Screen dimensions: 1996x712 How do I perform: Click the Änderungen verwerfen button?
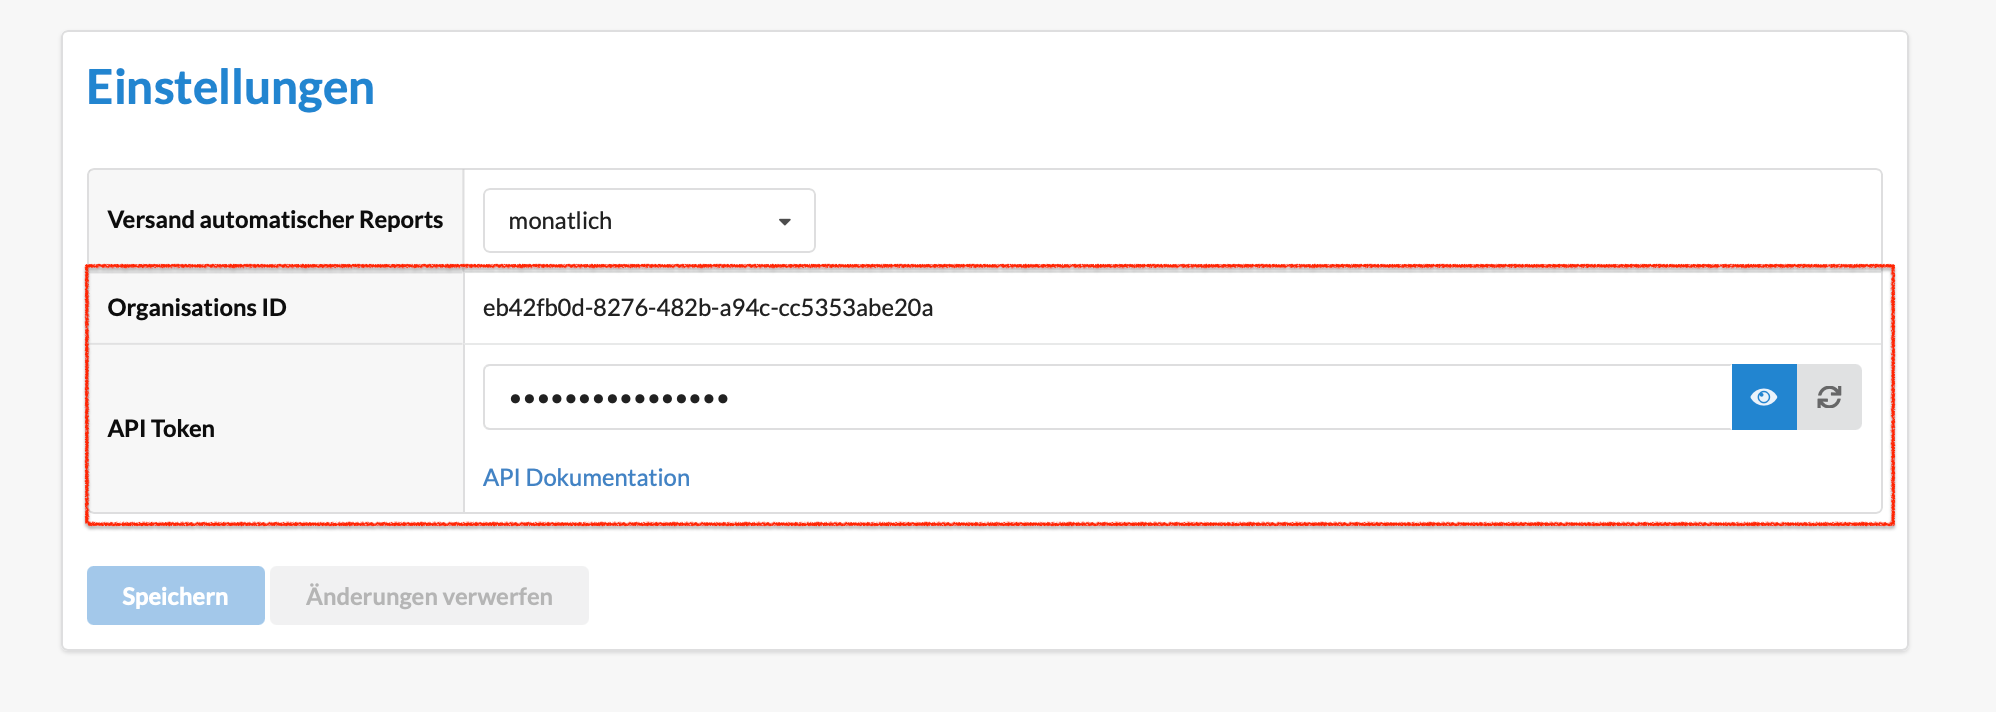(x=429, y=596)
